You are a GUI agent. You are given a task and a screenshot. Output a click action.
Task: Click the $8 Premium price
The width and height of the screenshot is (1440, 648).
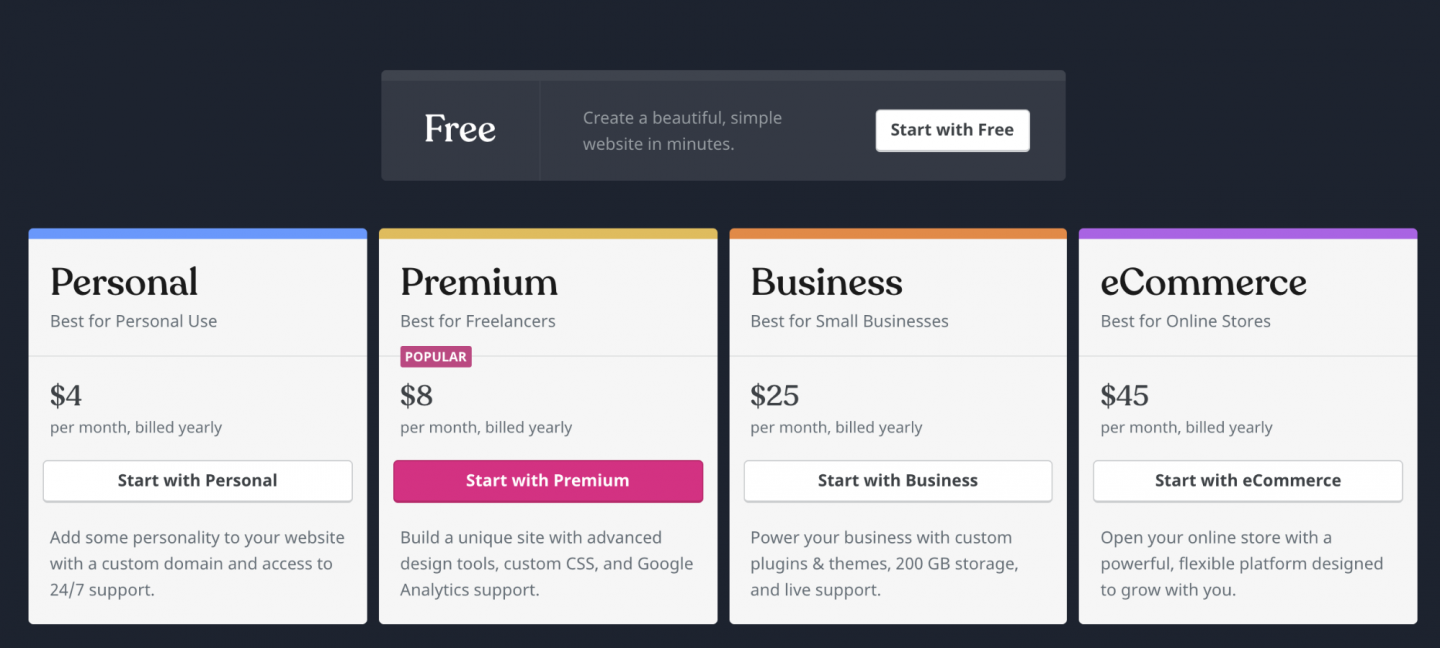point(416,396)
